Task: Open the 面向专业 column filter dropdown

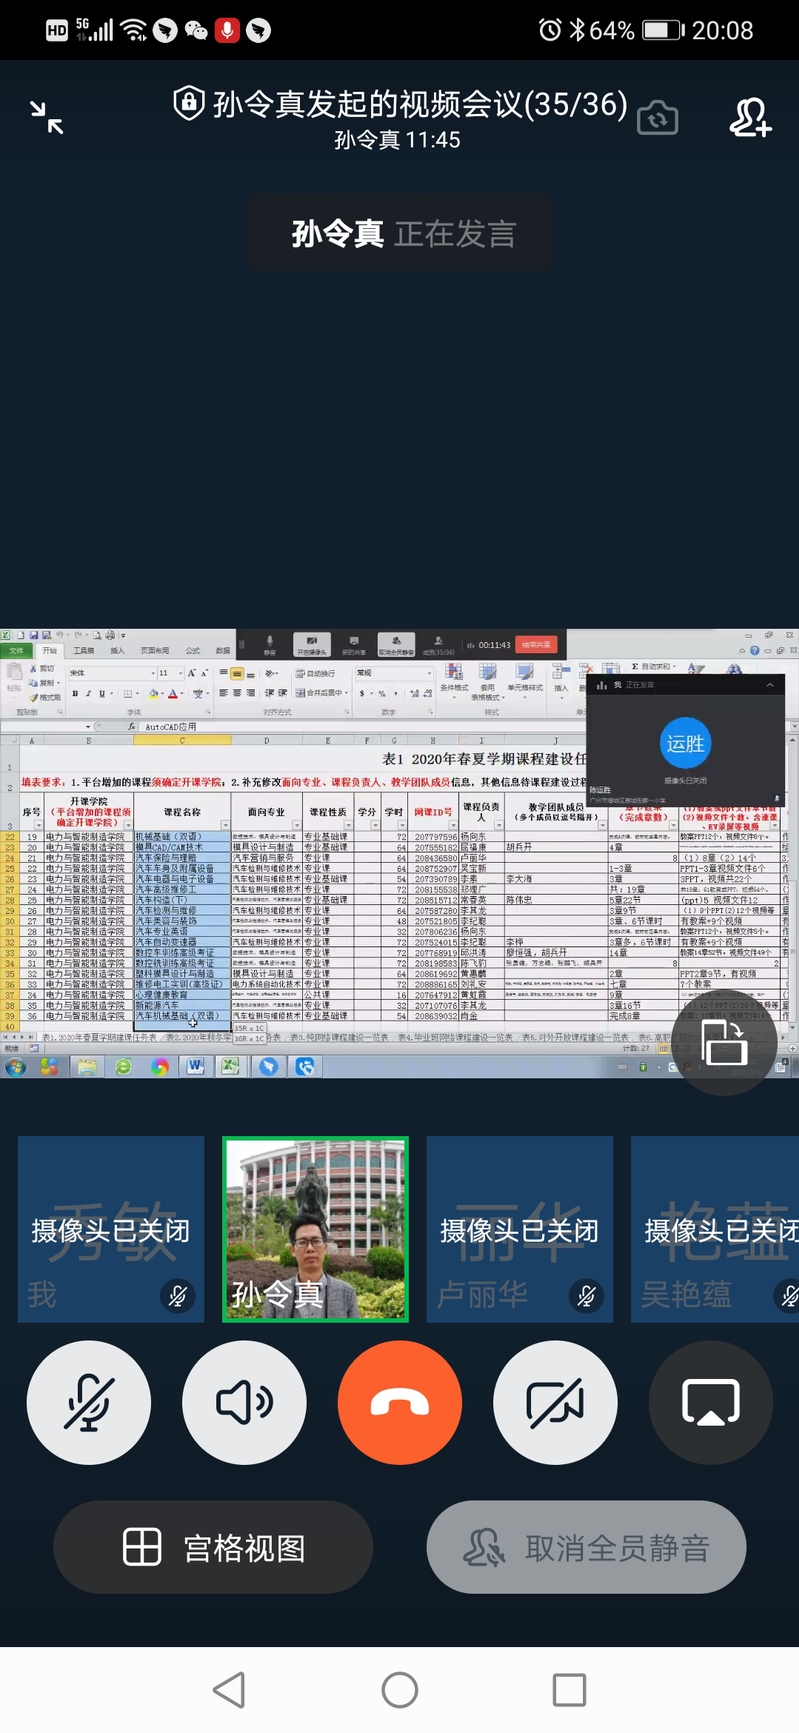Action: click(x=296, y=825)
